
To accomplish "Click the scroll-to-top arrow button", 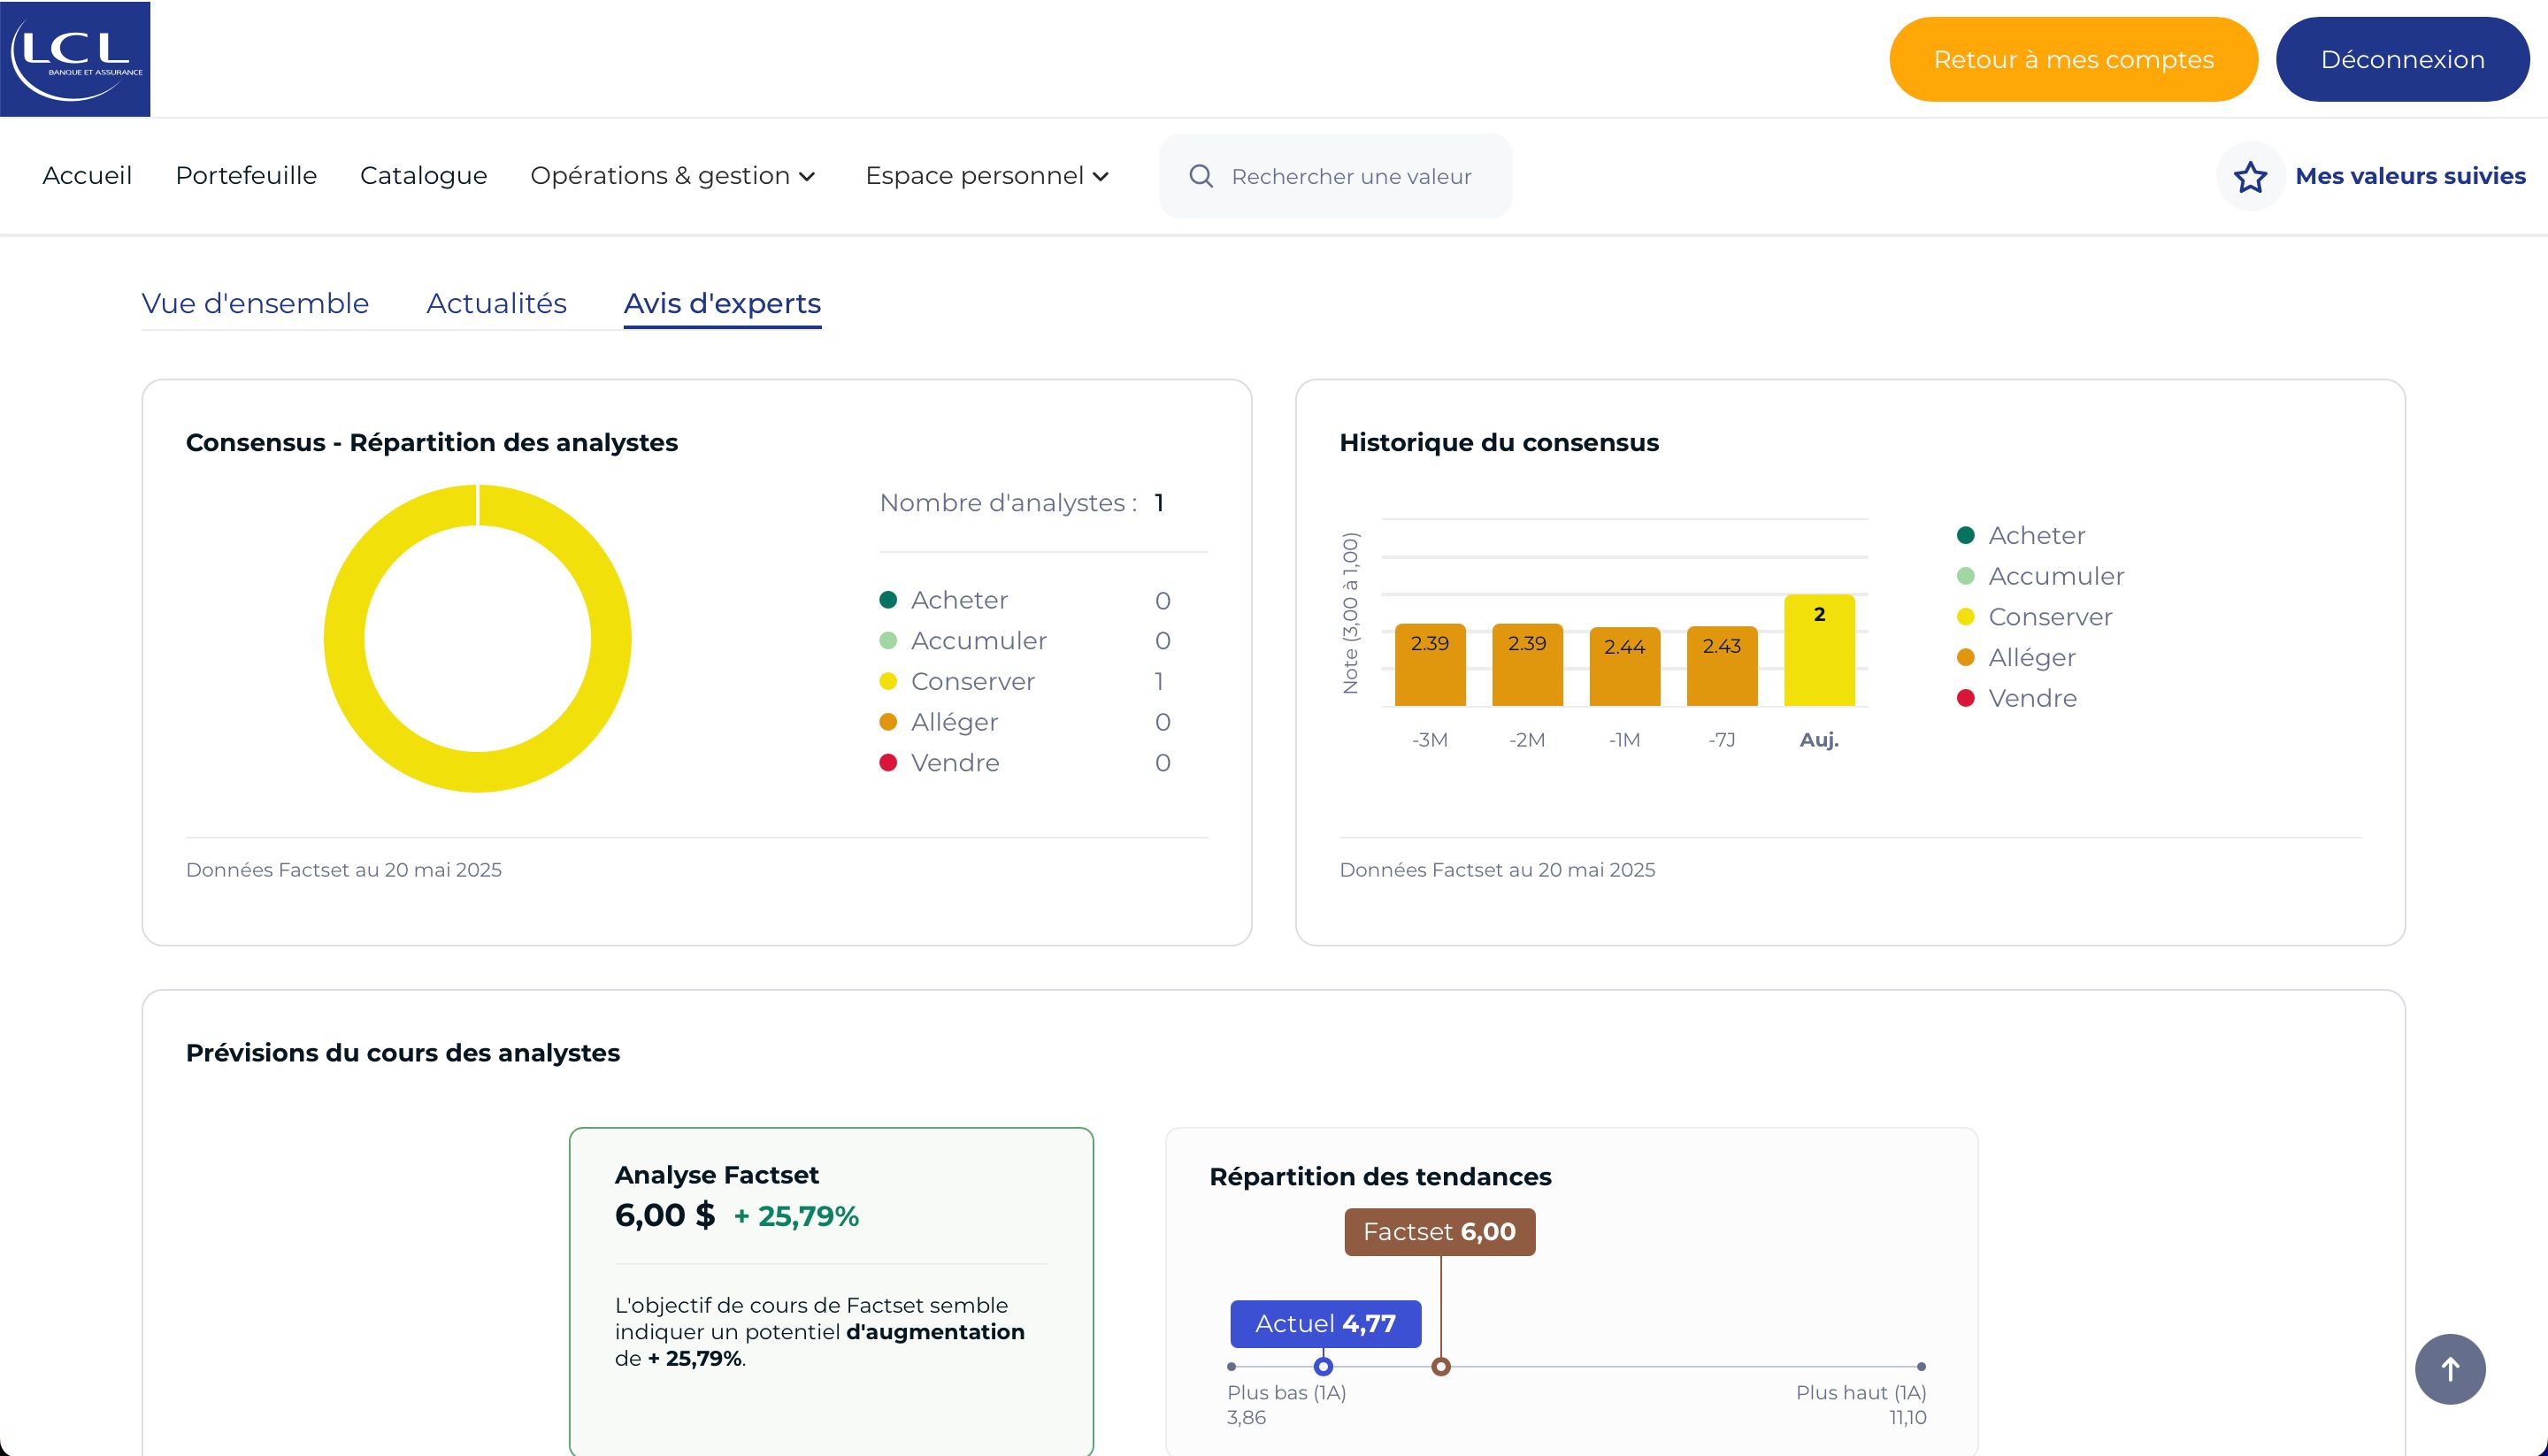I will (2450, 1368).
